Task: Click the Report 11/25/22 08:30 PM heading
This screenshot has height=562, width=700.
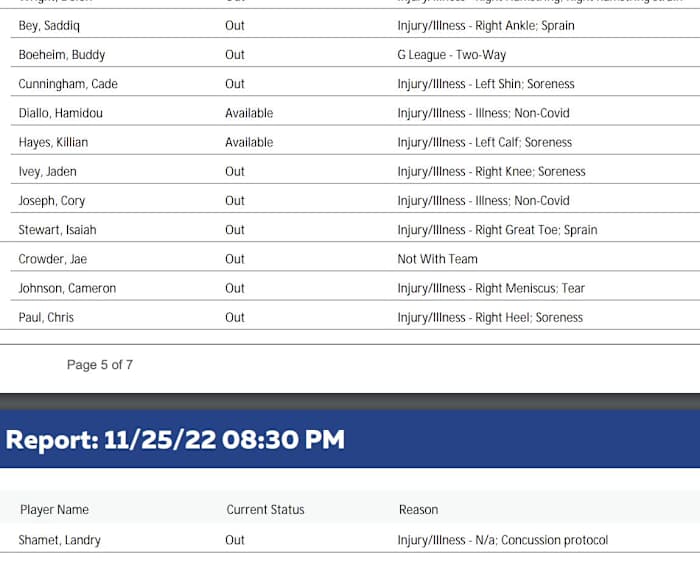Action: tap(175, 439)
